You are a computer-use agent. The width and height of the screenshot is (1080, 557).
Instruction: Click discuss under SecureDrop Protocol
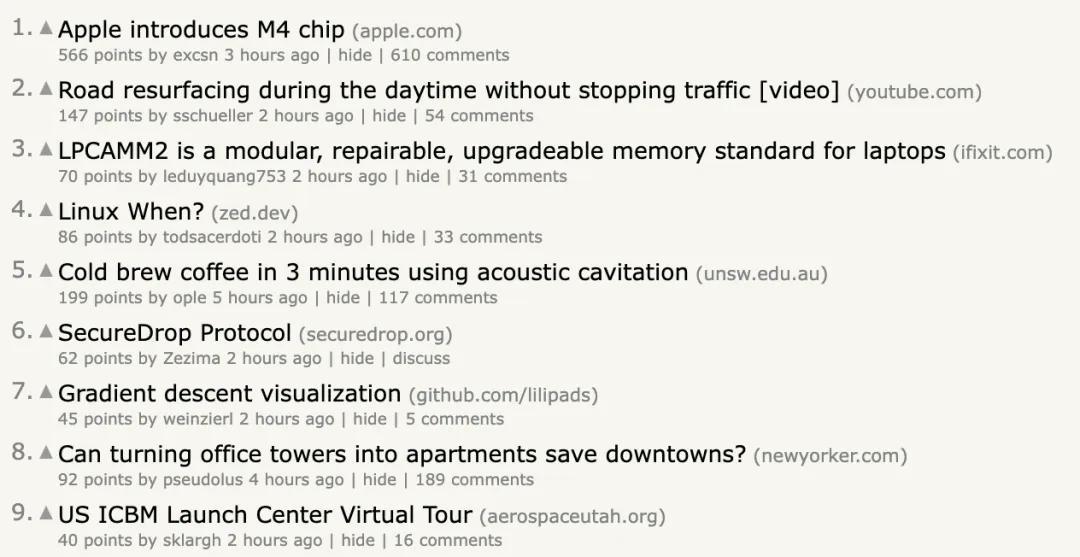coord(421,358)
